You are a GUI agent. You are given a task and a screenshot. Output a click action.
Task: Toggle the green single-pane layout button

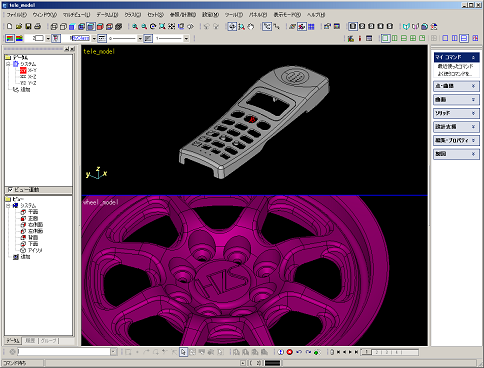pos(386,39)
